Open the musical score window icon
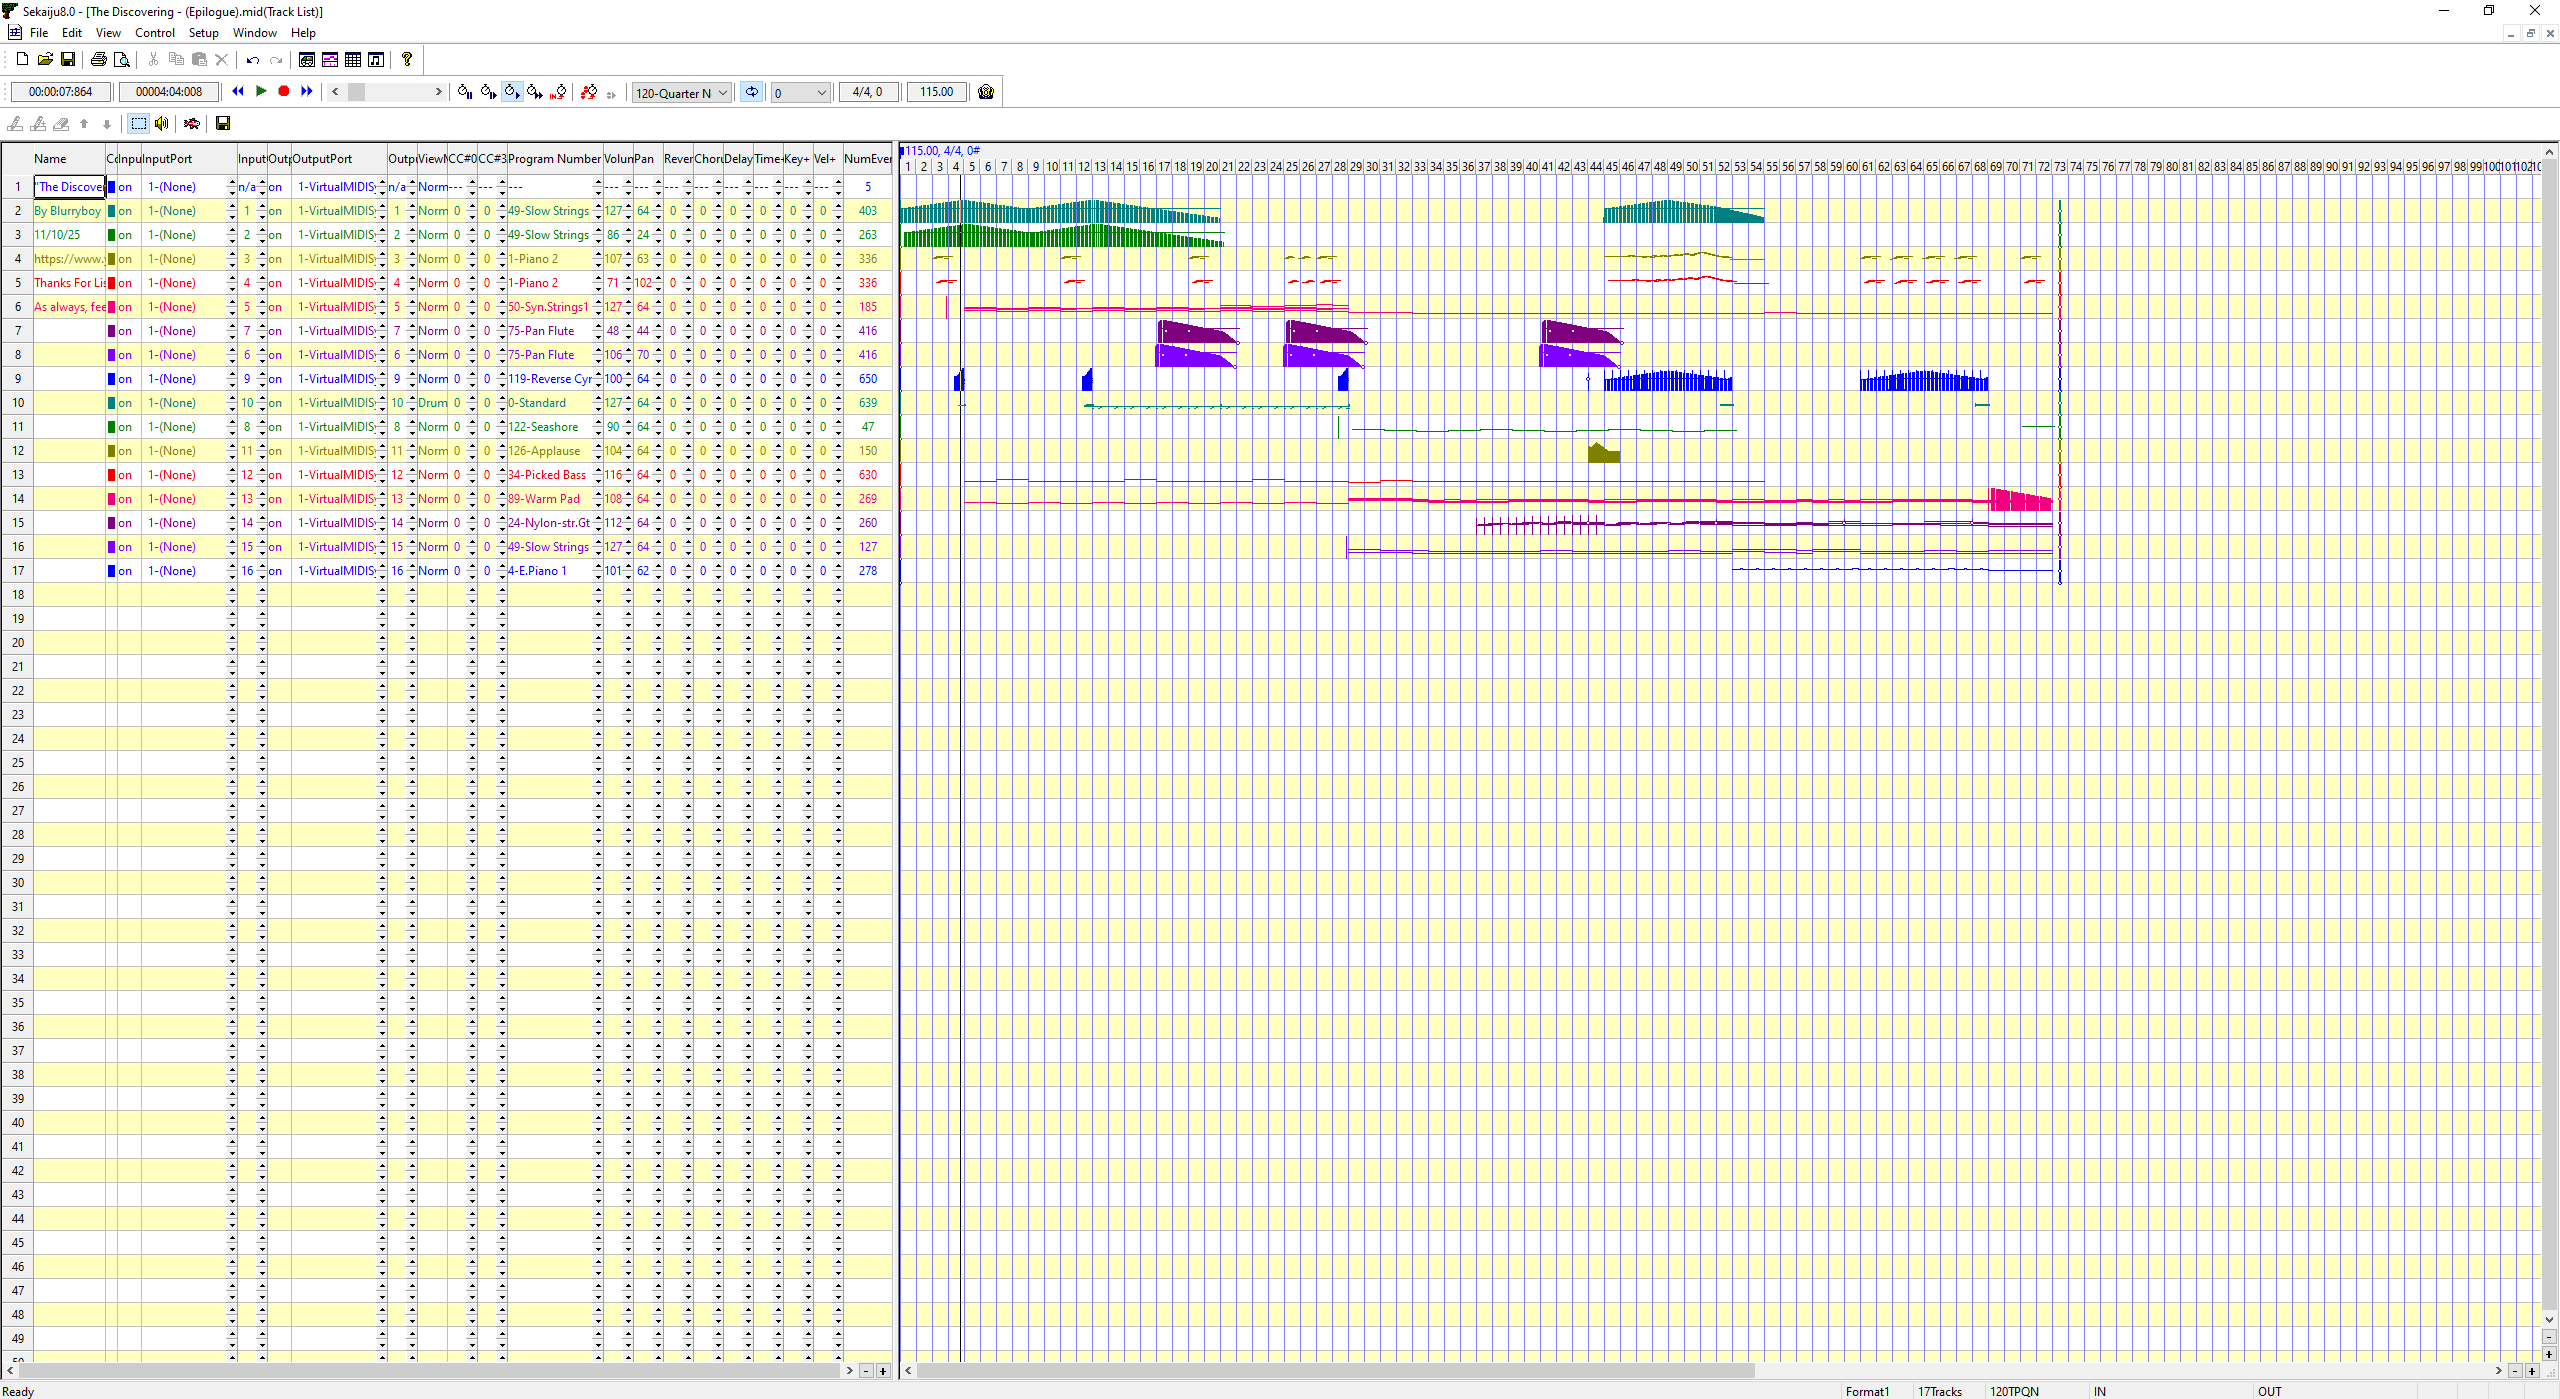This screenshot has width=2560, height=1399. pyautogui.click(x=376, y=60)
